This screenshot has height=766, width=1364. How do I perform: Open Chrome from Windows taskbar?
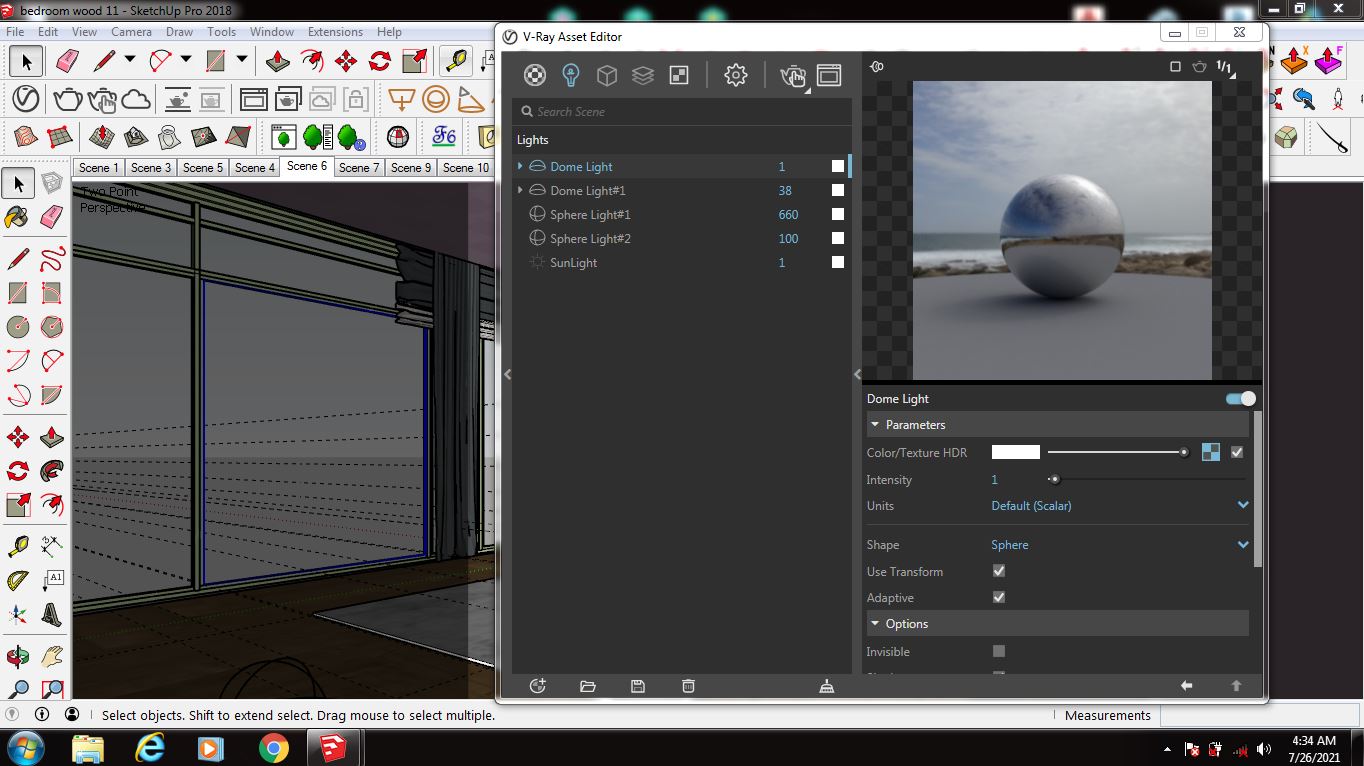pyautogui.click(x=273, y=748)
